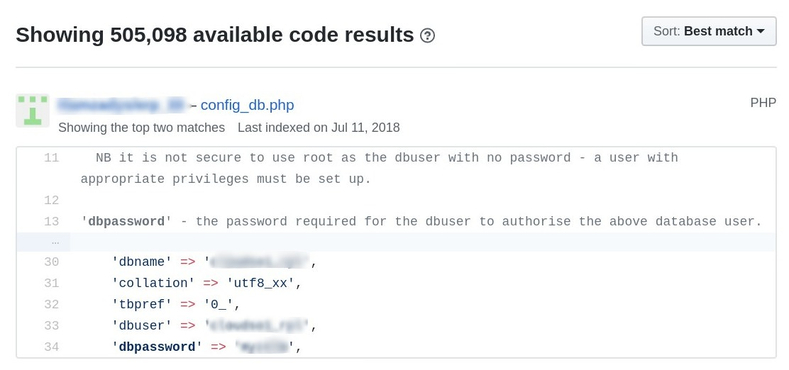Click the 'Showing 505,098 available code results' heading
Screen dimensions: 789x370
coord(215,35)
